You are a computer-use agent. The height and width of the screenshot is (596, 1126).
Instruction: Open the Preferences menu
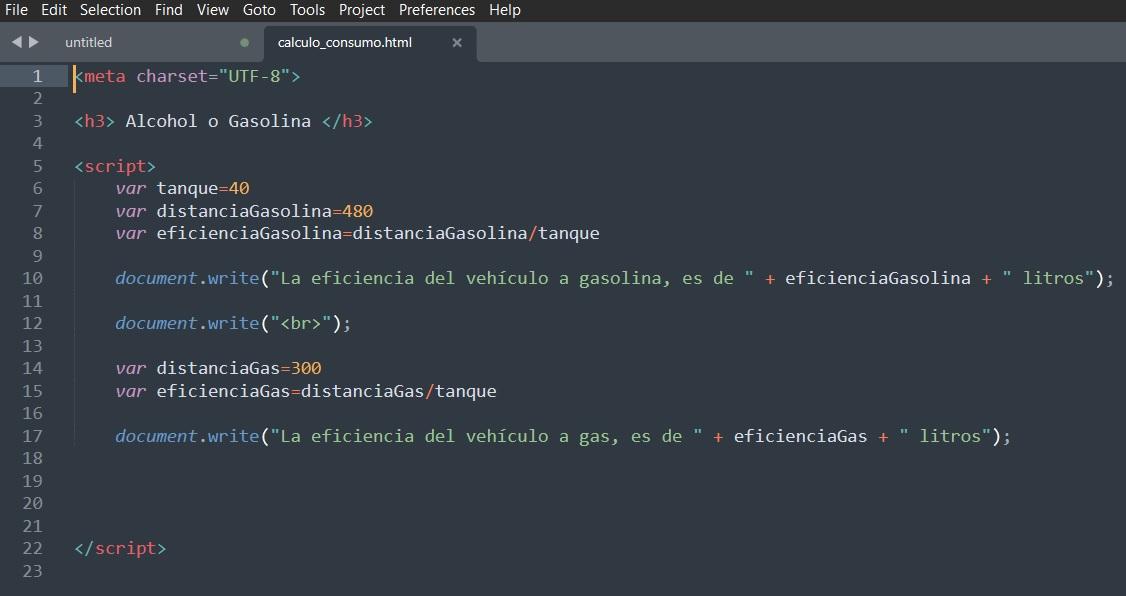(x=437, y=10)
